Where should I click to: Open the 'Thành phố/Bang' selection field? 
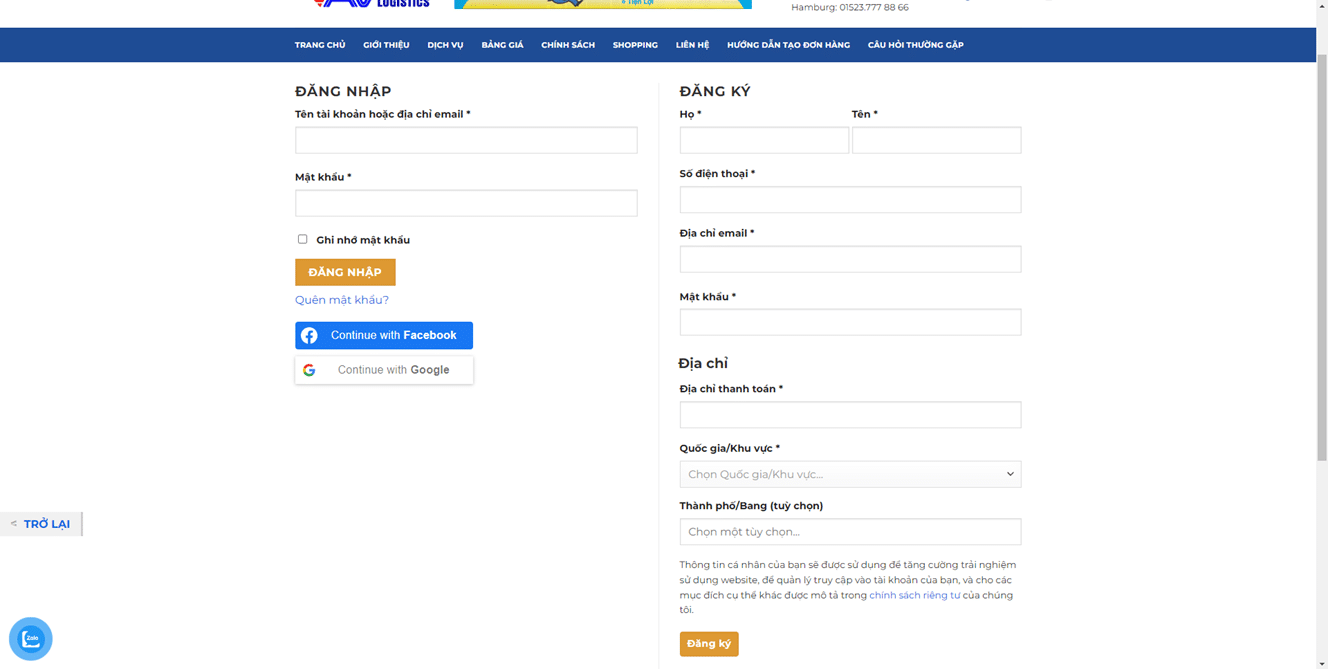point(850,532)
